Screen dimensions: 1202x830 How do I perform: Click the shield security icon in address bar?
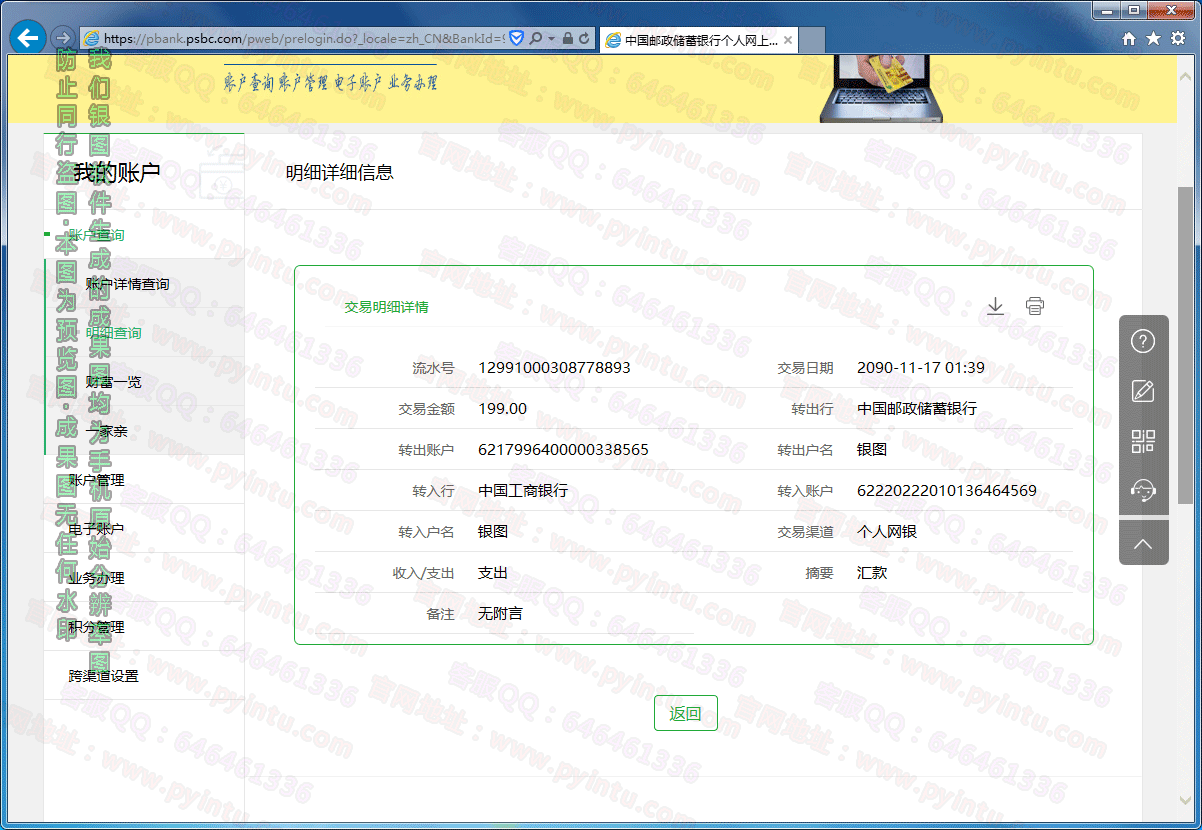coord(517,38)
